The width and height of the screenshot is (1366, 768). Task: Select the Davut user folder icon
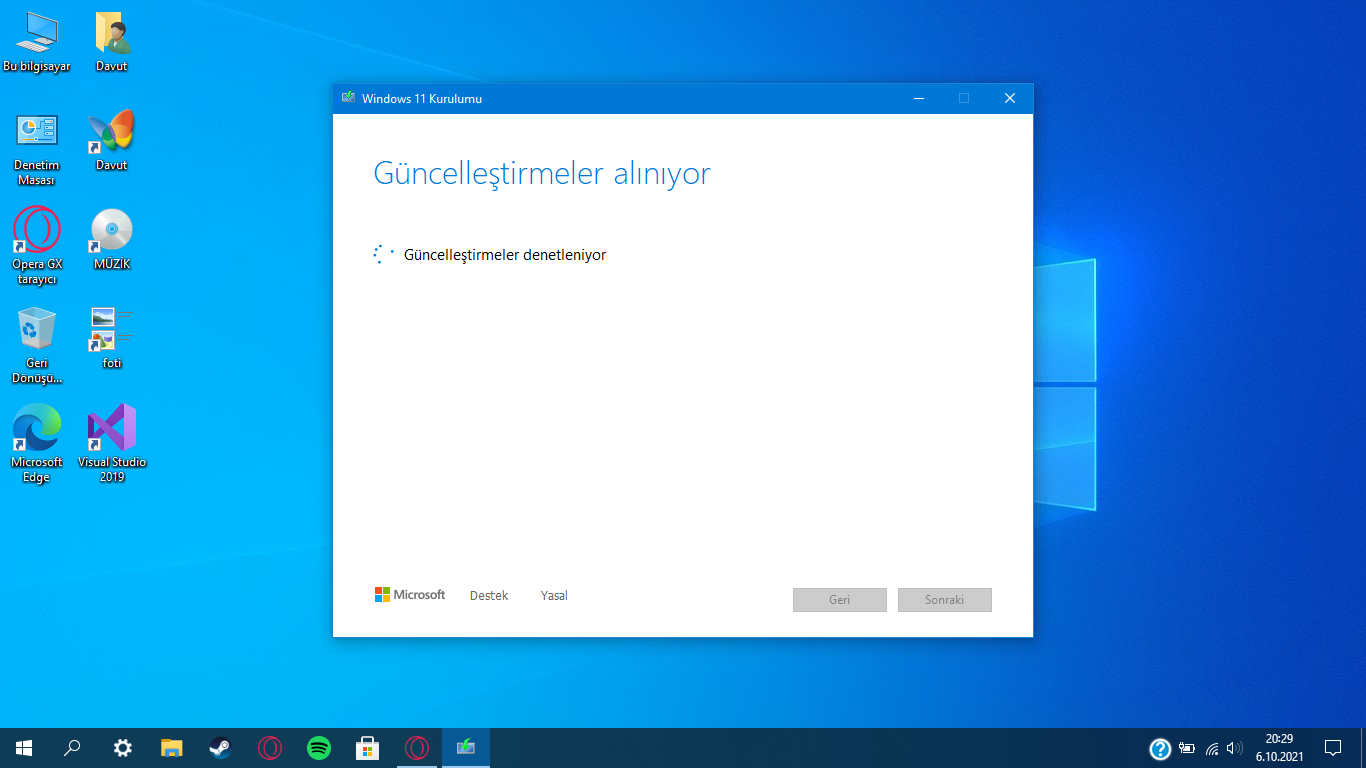112,43
